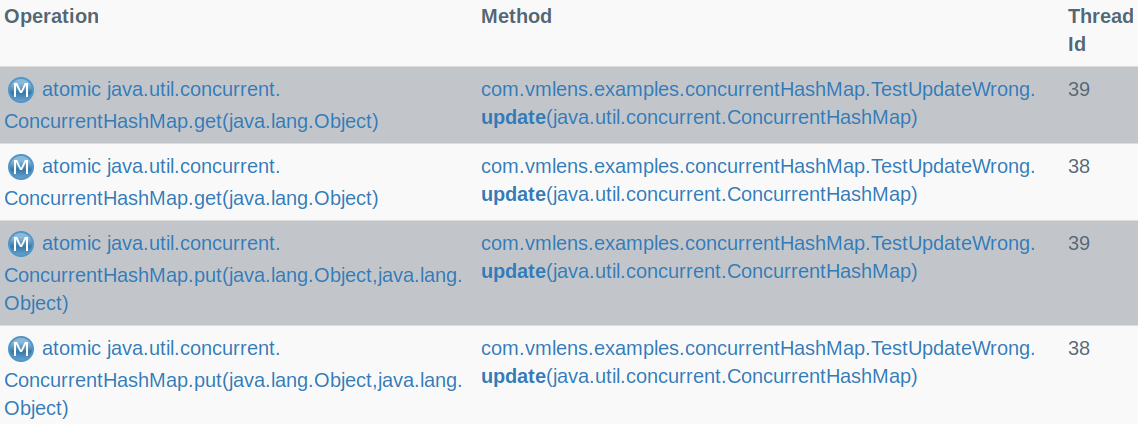Click the M icon of thread 39's put operation
Image resolution: width=1138 pixels, height=424 pixels.
pyautogui.click(x=21, y=244)
